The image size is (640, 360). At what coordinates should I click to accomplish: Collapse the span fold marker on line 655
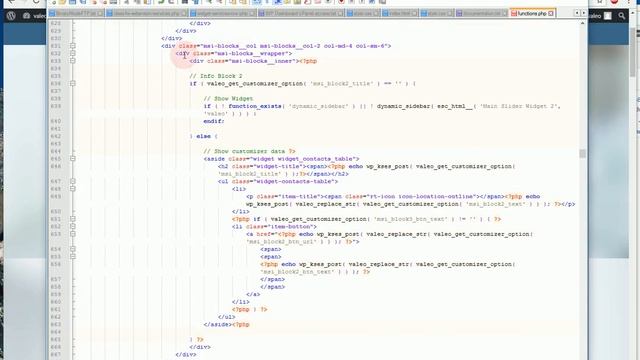click(73, 257)
